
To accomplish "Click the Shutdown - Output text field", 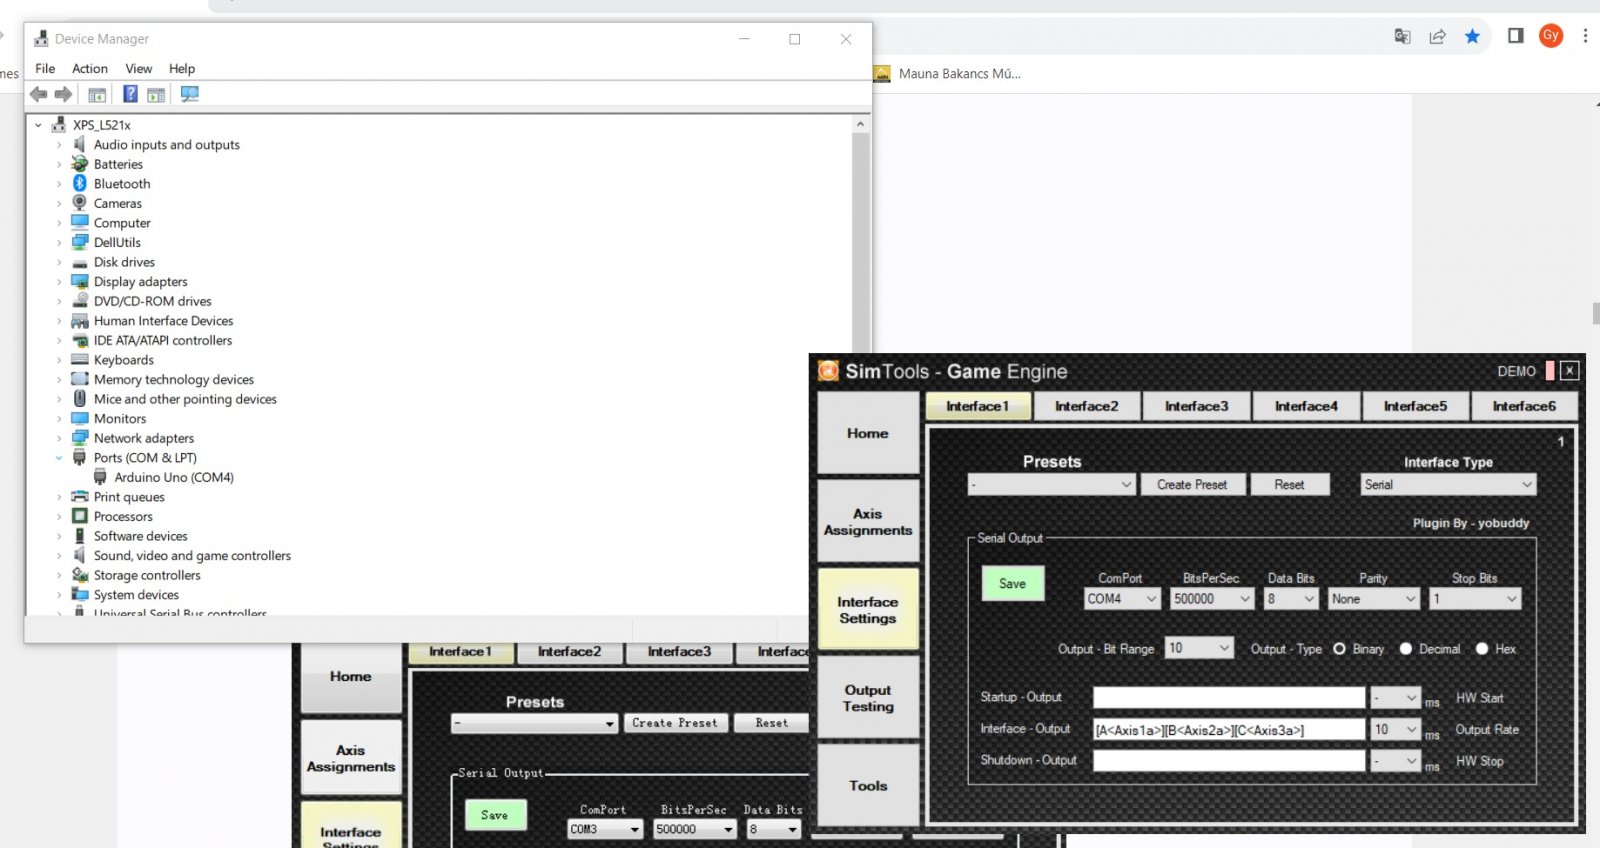I will coord(1229,761).
